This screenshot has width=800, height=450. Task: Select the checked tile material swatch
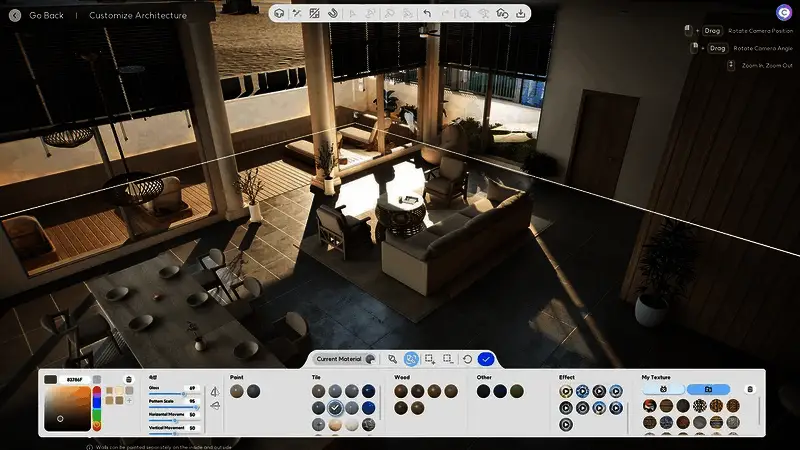click(336, 408)
